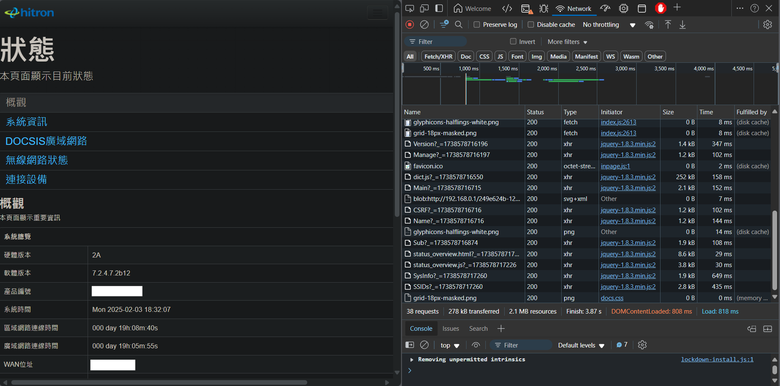This screenshot has height=386, width=780.
Task: Select the Console drawer tab
Action: point(421,329)
